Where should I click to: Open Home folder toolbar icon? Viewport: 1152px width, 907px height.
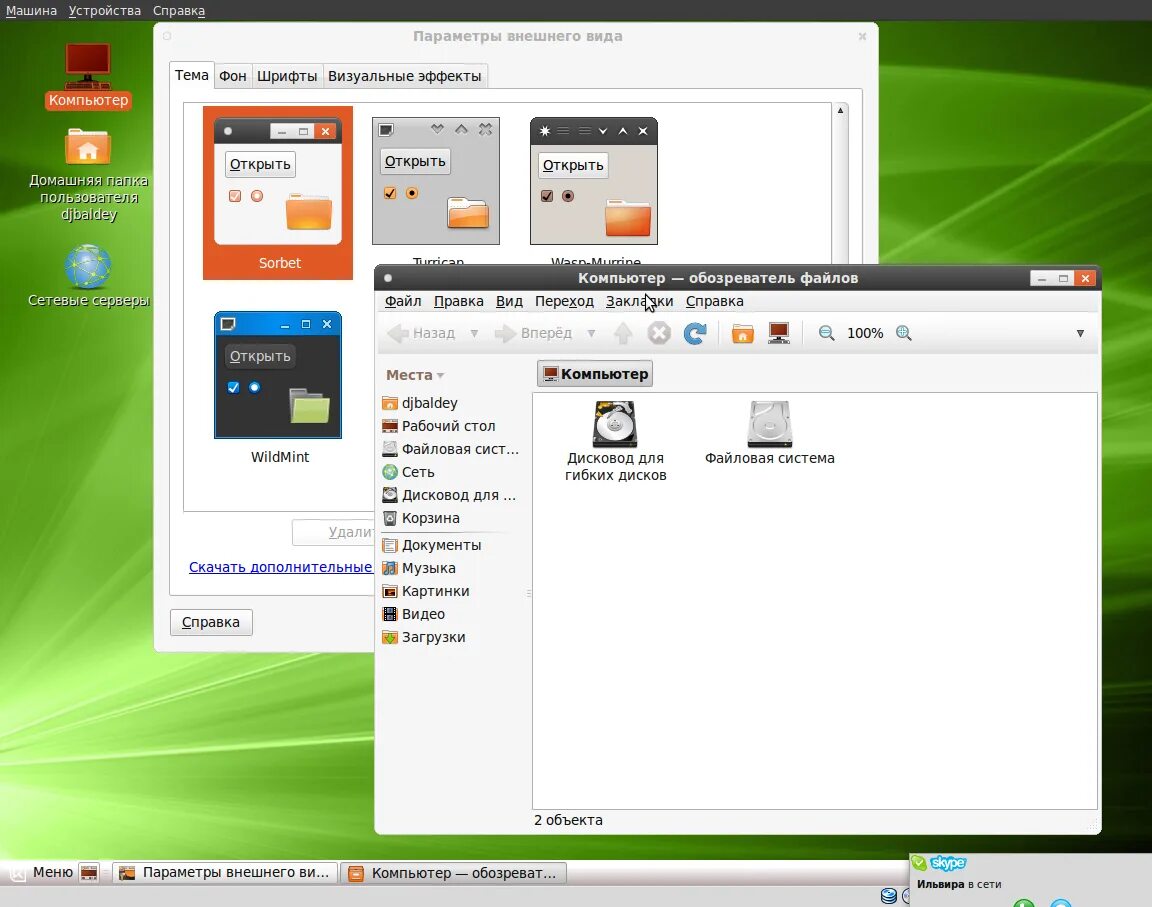click(743, 333)
